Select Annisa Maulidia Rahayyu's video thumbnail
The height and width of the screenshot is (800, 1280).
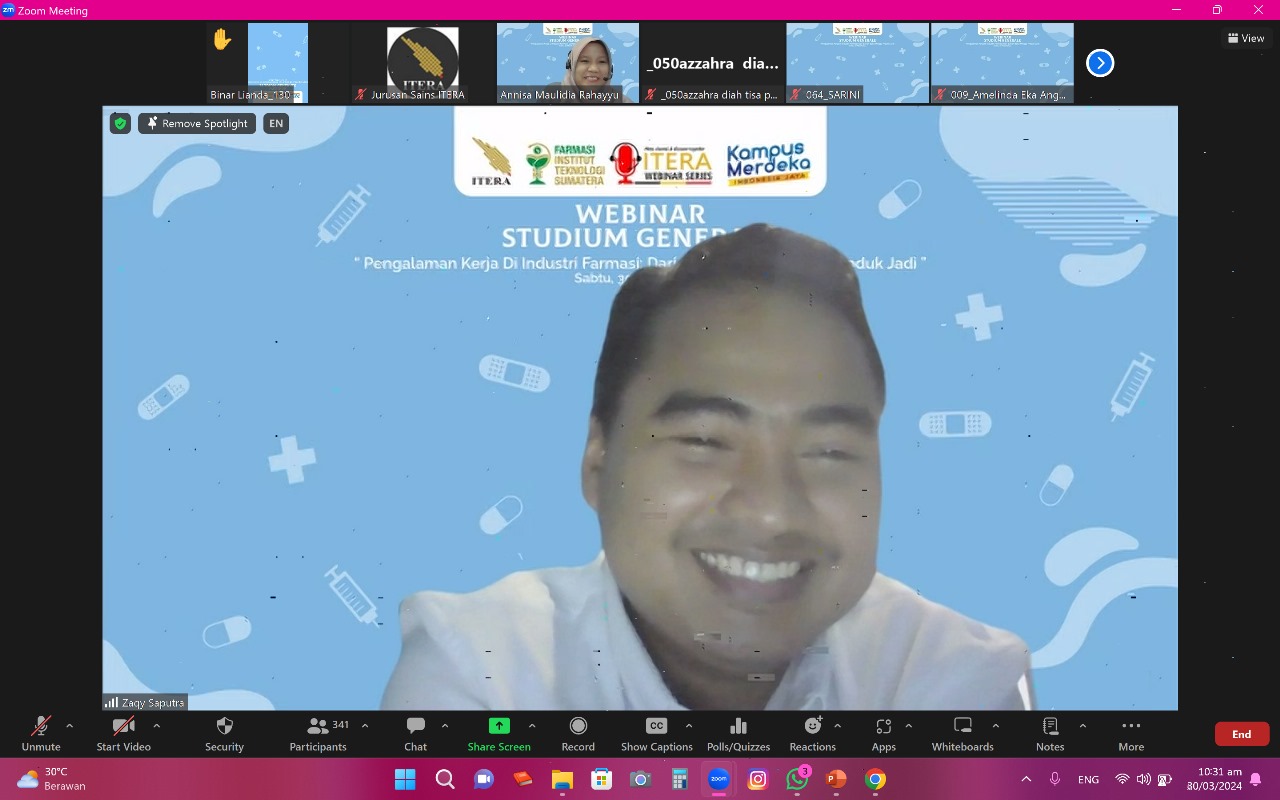(567, 63)
